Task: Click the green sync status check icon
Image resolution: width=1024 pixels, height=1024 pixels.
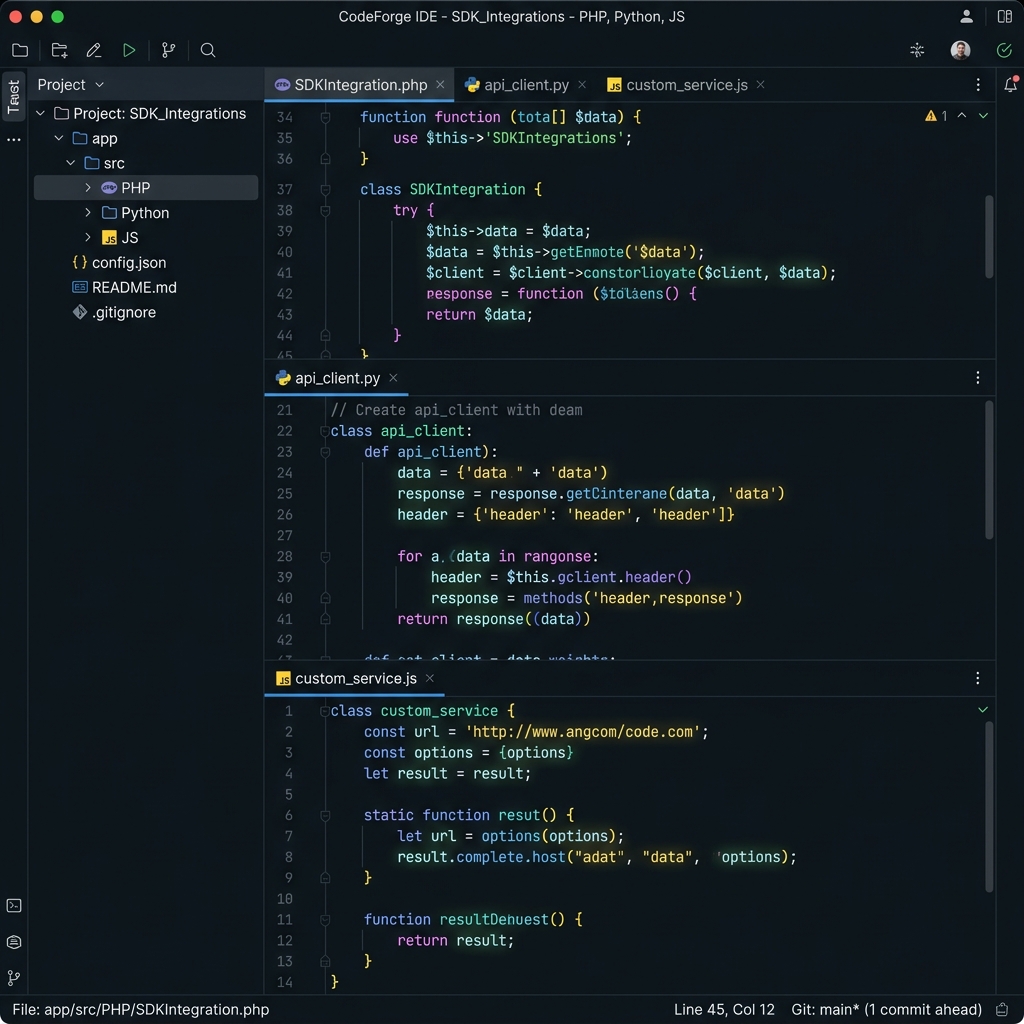Action: (x=1004, y=50)
